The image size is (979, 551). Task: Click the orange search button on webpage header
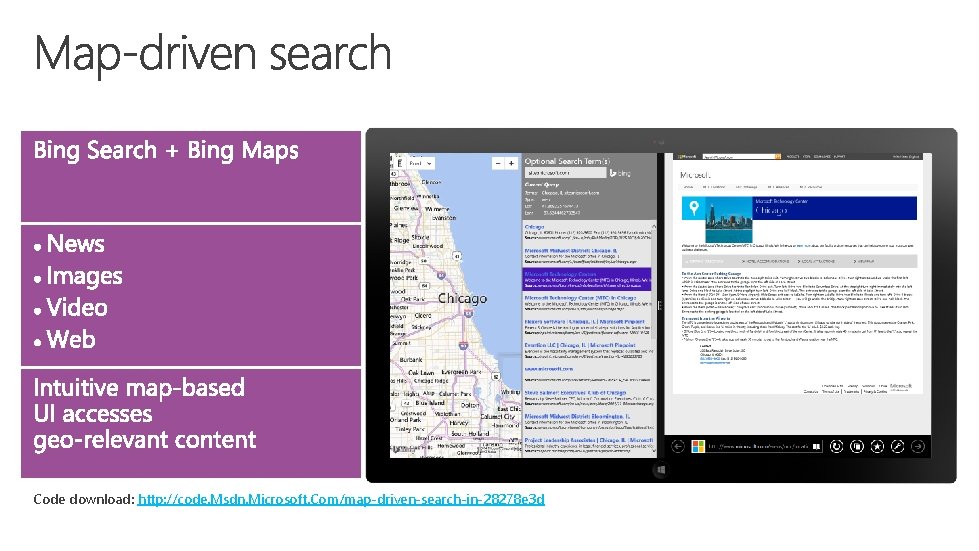pos(778,157)
